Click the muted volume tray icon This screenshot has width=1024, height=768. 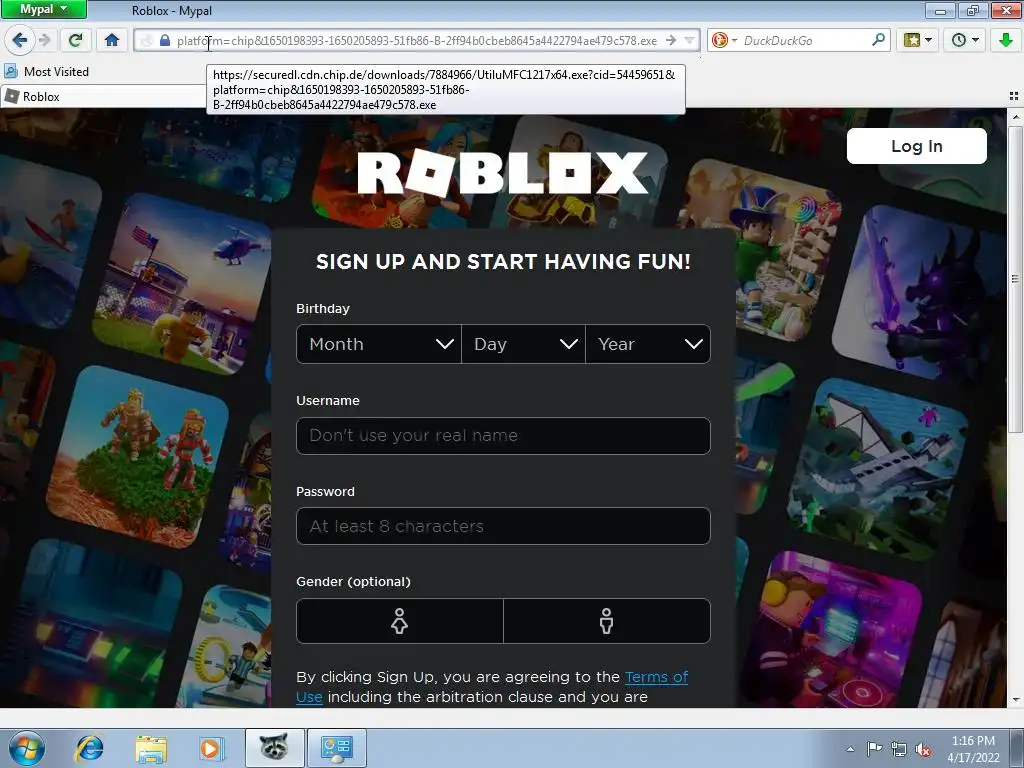point(923,749)
